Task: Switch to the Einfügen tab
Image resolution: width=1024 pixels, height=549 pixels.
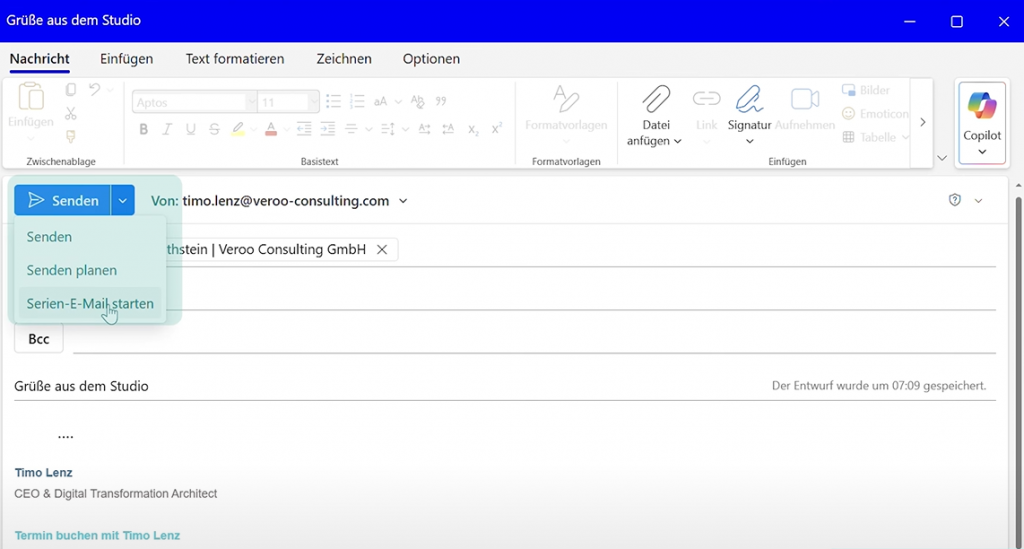Action: point(127,59)
